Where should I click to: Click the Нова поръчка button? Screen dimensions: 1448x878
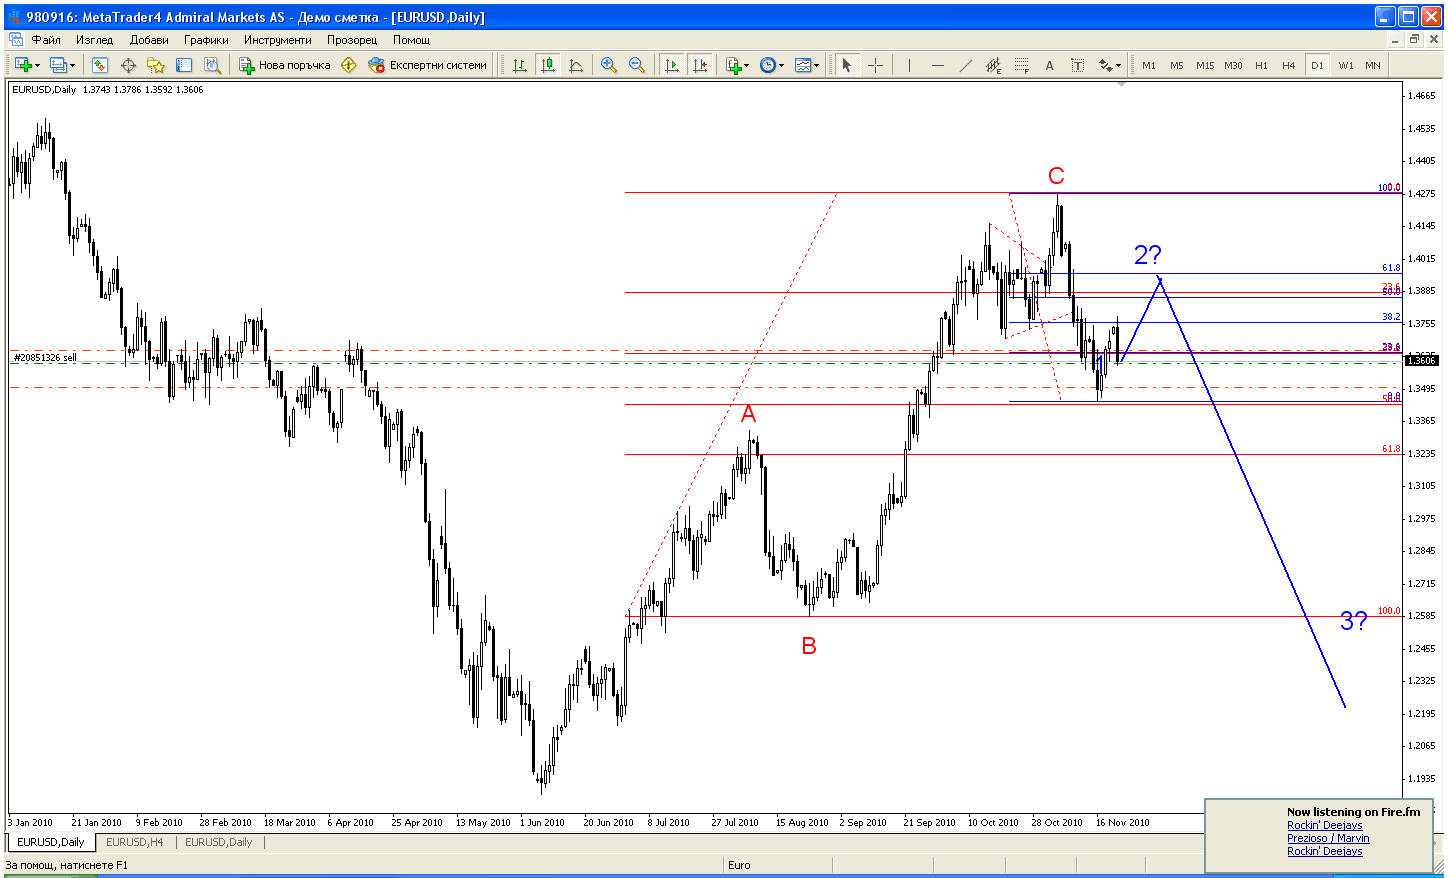(x=285, y=65)
